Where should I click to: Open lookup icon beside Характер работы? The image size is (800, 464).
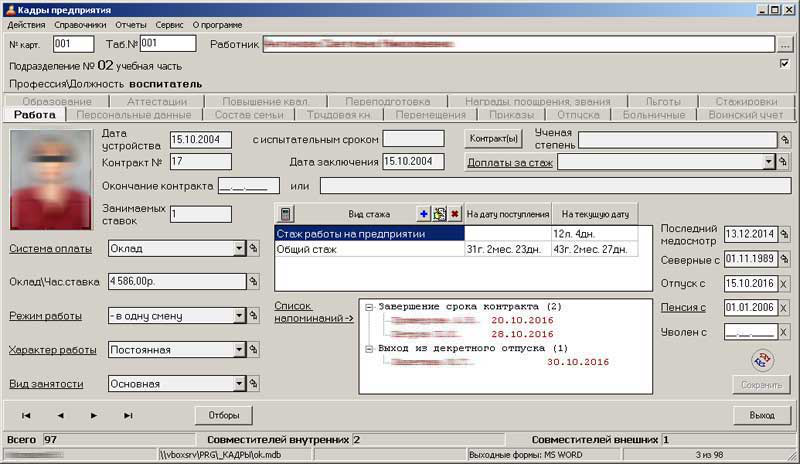[x=253, y=350]
